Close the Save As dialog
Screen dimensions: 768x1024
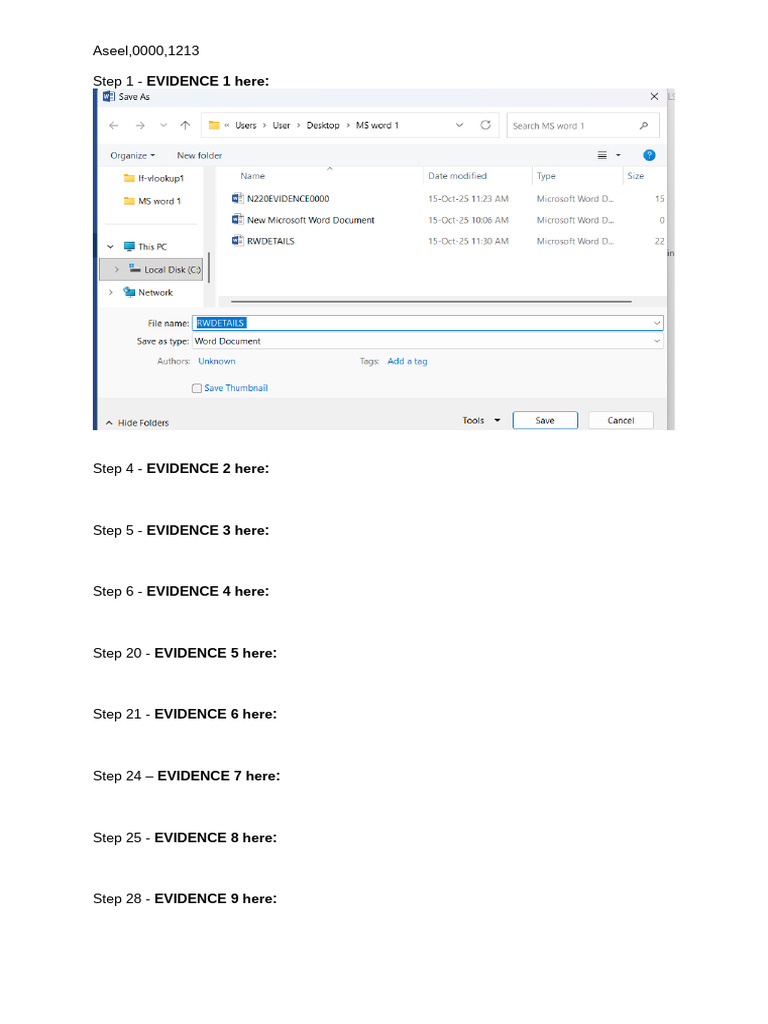654,97
